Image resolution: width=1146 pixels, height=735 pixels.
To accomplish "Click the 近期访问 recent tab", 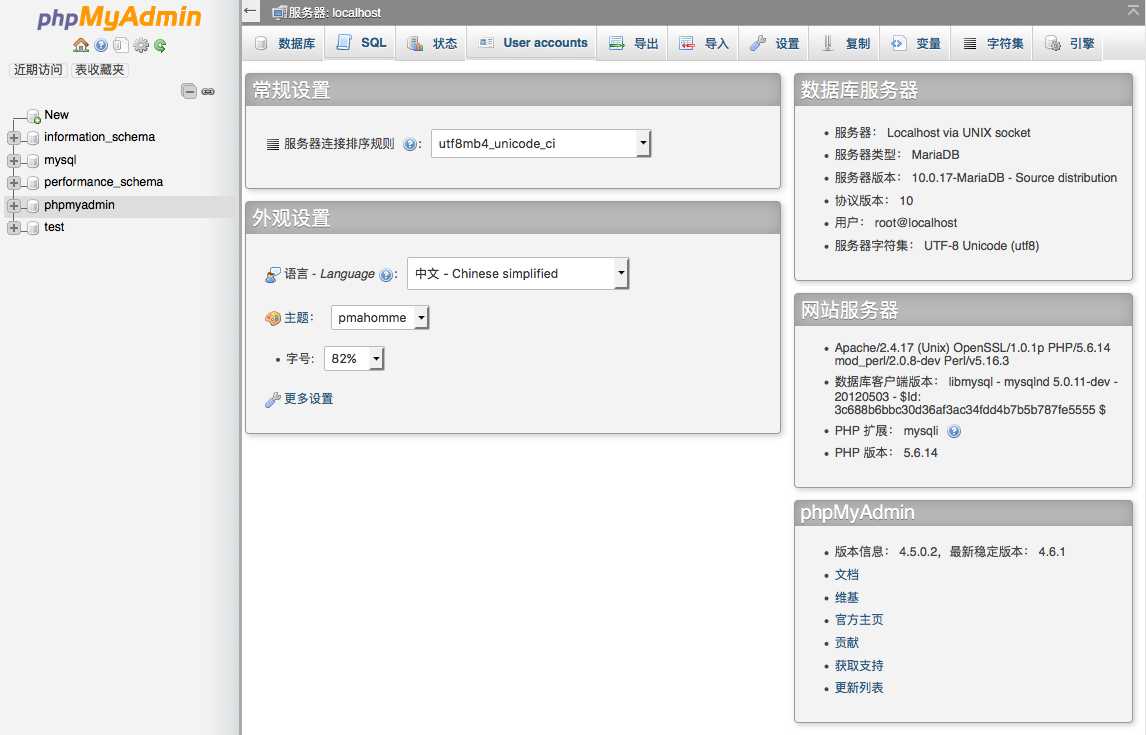I will tap(38, 69).
